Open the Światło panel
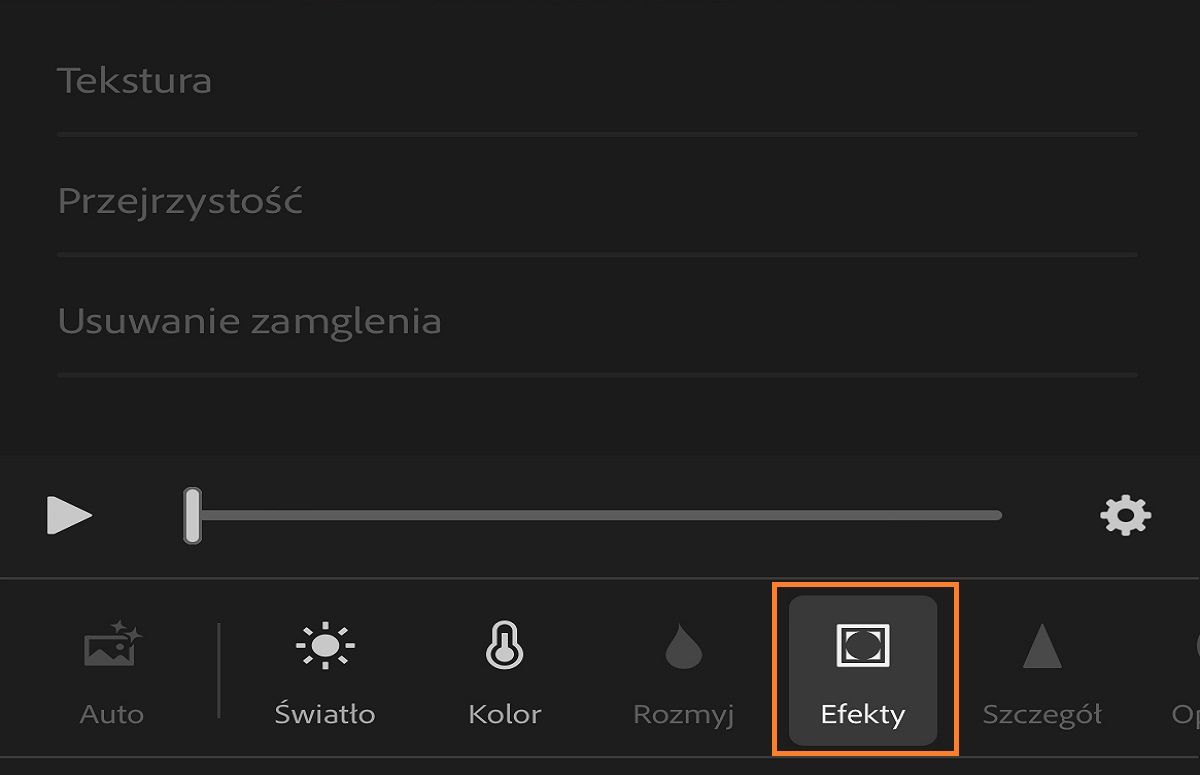Screen dimensions: 1200x775 [x=324, y=670]
